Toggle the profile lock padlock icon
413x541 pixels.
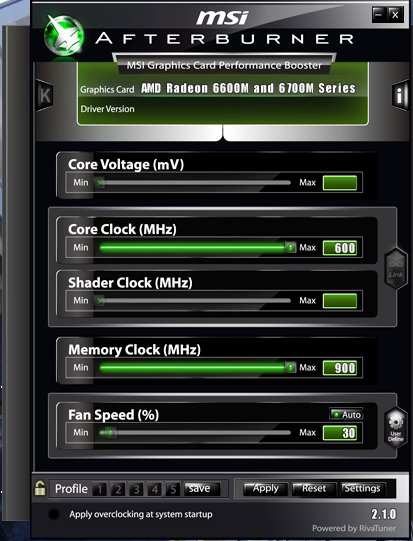click(x=40, y=488)
